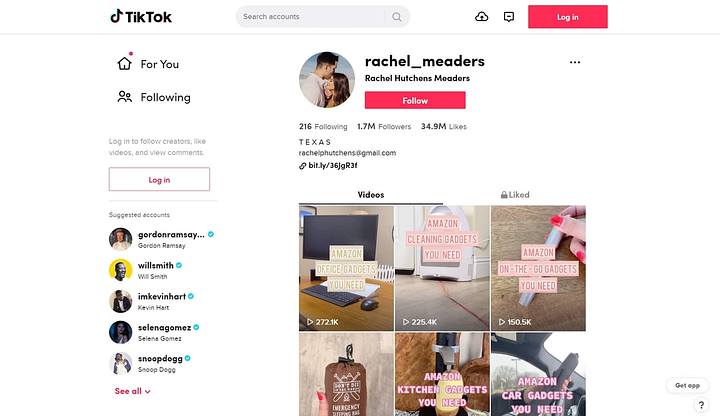This screenshot has width=720, height=416.
Task: Open the upload video cloud icon
Action: [x=481, y=17]
